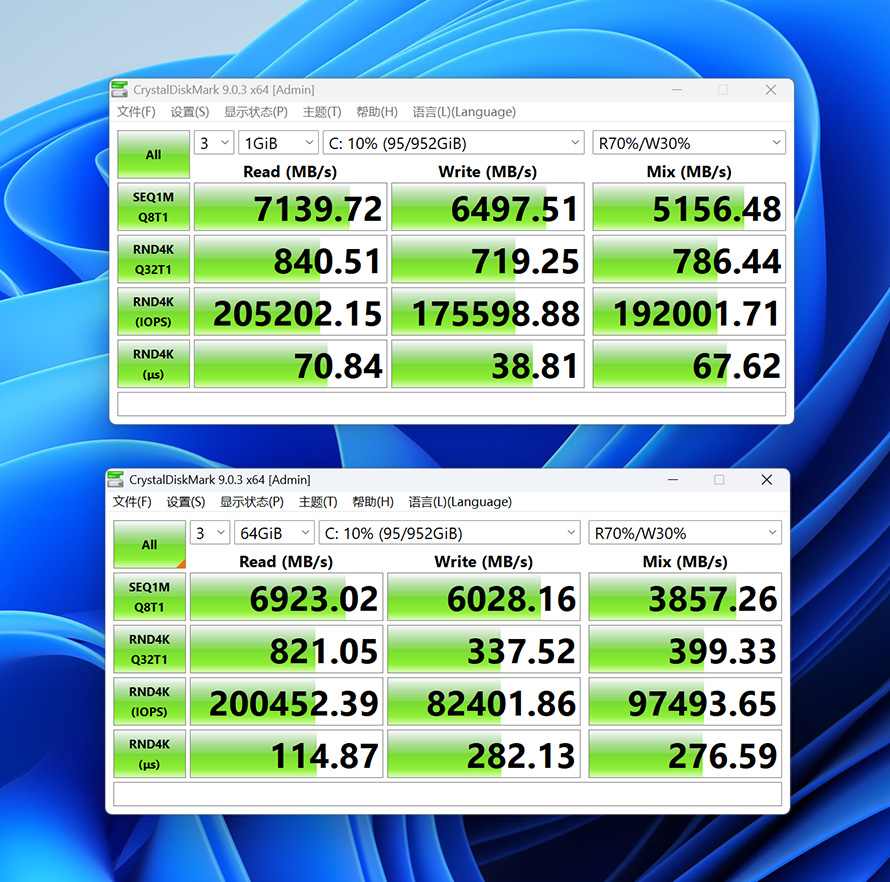
Task: Open R70%/W30% mix dropdown in 1GiB window
Action: coord(689,143)
